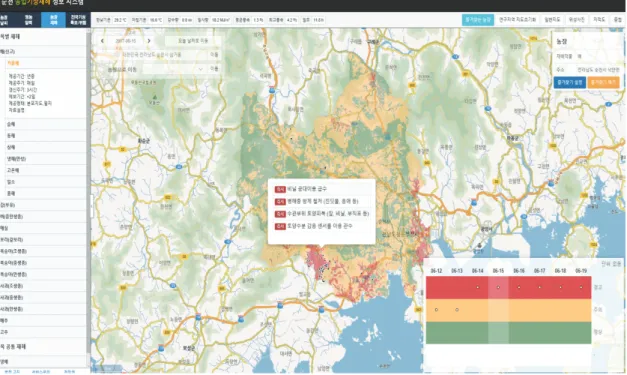Go to the previous date with left chevron
The height and width of the screenshot is (375, 627).
tap(102, 41)
